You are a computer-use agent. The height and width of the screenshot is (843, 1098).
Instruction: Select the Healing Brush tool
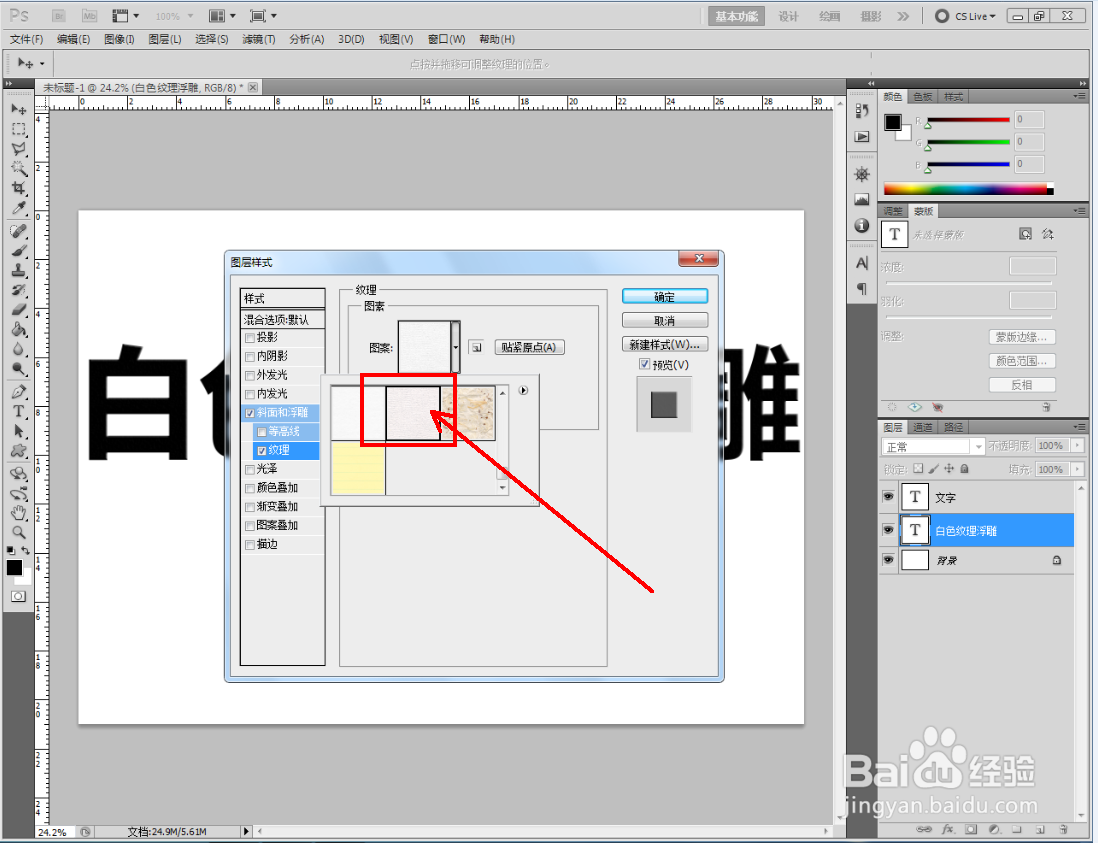[18, 231]
